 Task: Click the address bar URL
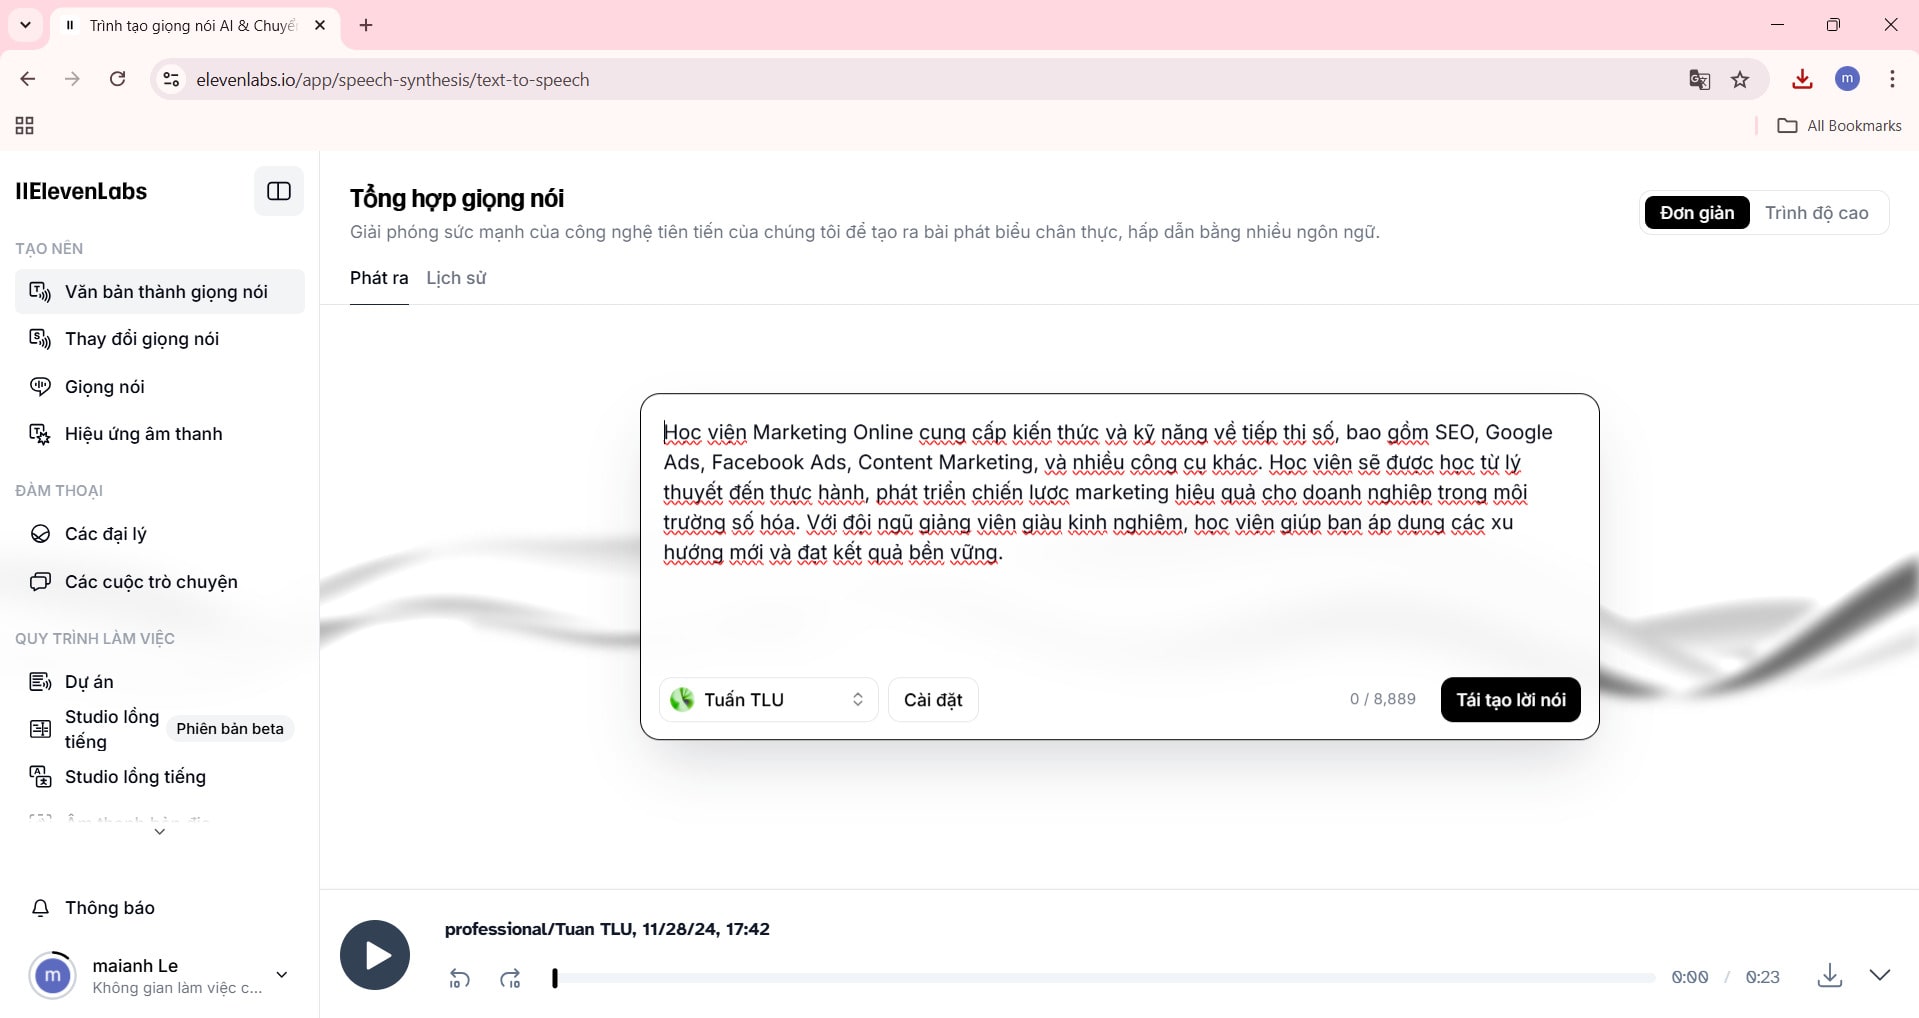click(393, 80)
